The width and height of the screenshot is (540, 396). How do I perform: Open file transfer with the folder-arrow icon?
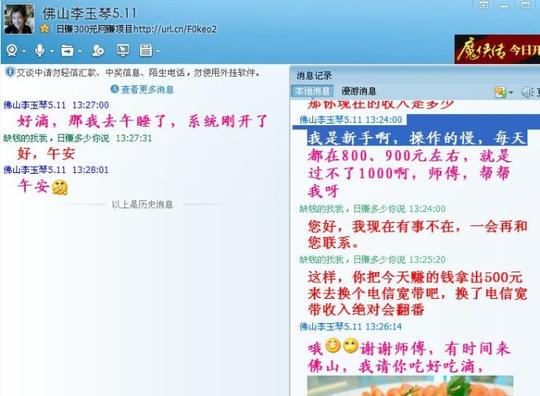pos(67,50)
